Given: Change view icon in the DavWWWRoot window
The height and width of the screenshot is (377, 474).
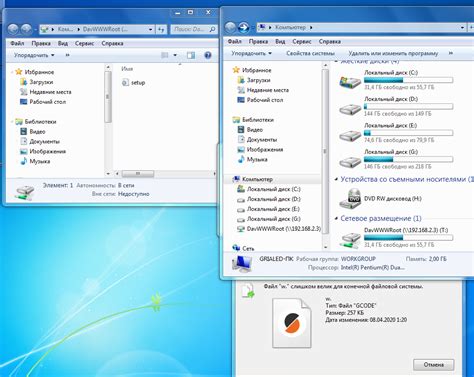Looking at the screenshot, I should 165,55.
